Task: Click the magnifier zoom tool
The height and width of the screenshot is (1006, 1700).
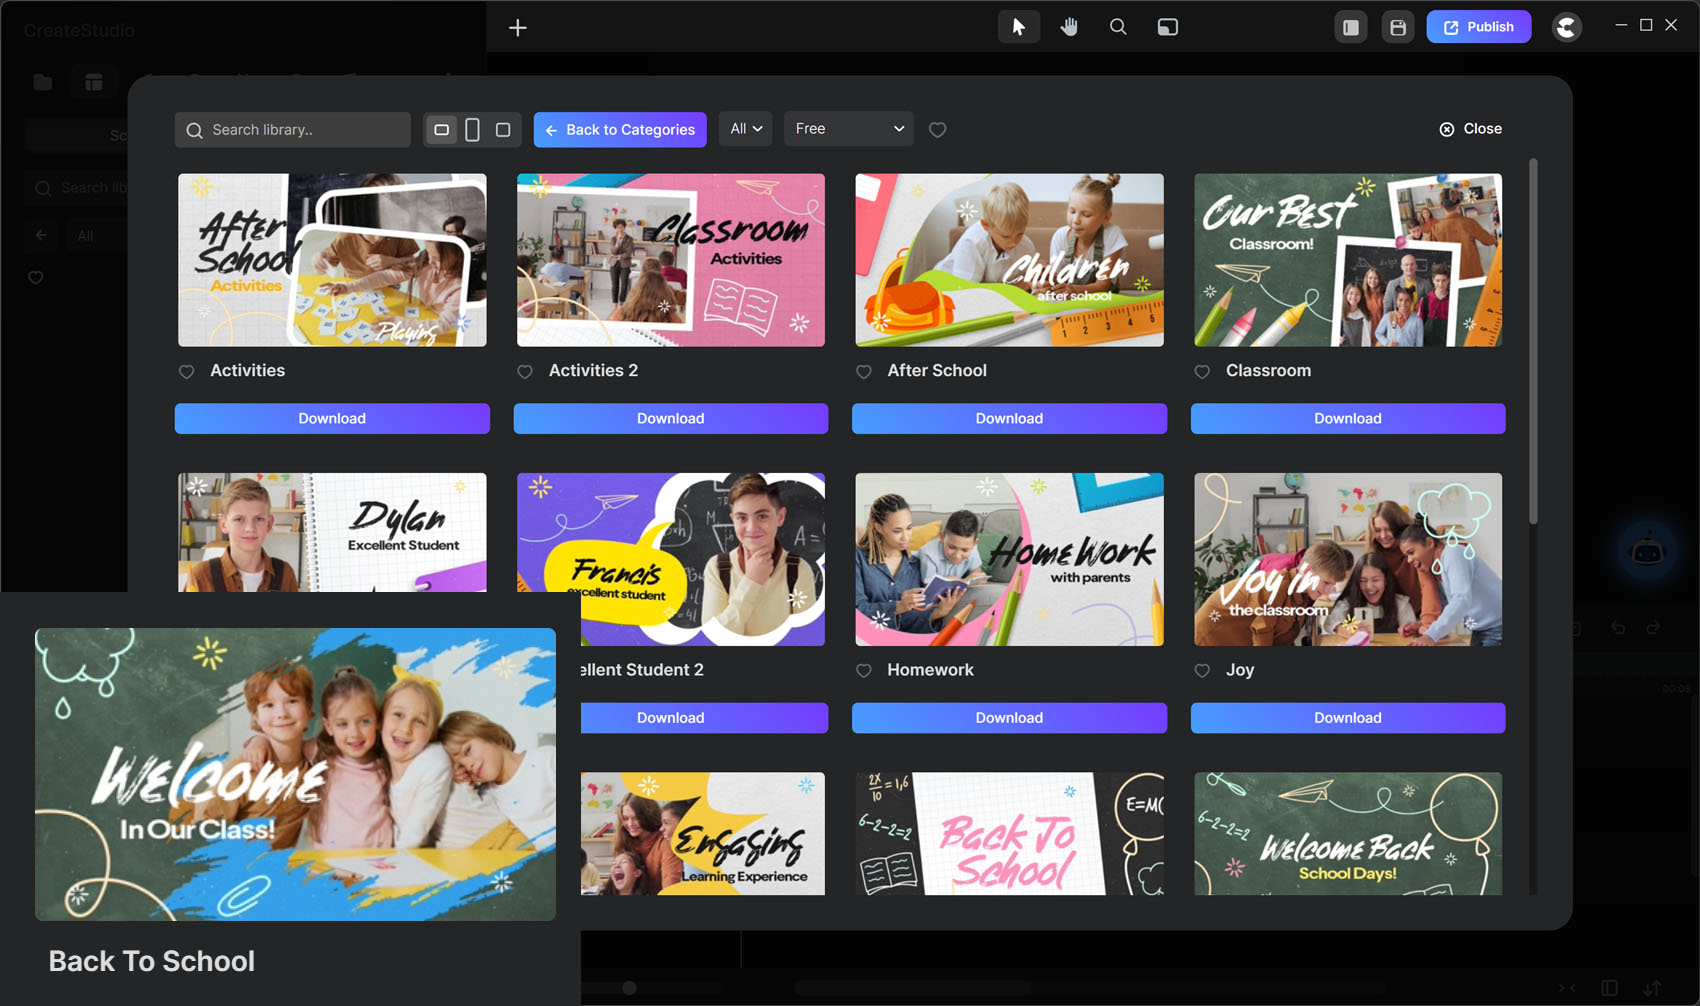Action: point(1118,27)
